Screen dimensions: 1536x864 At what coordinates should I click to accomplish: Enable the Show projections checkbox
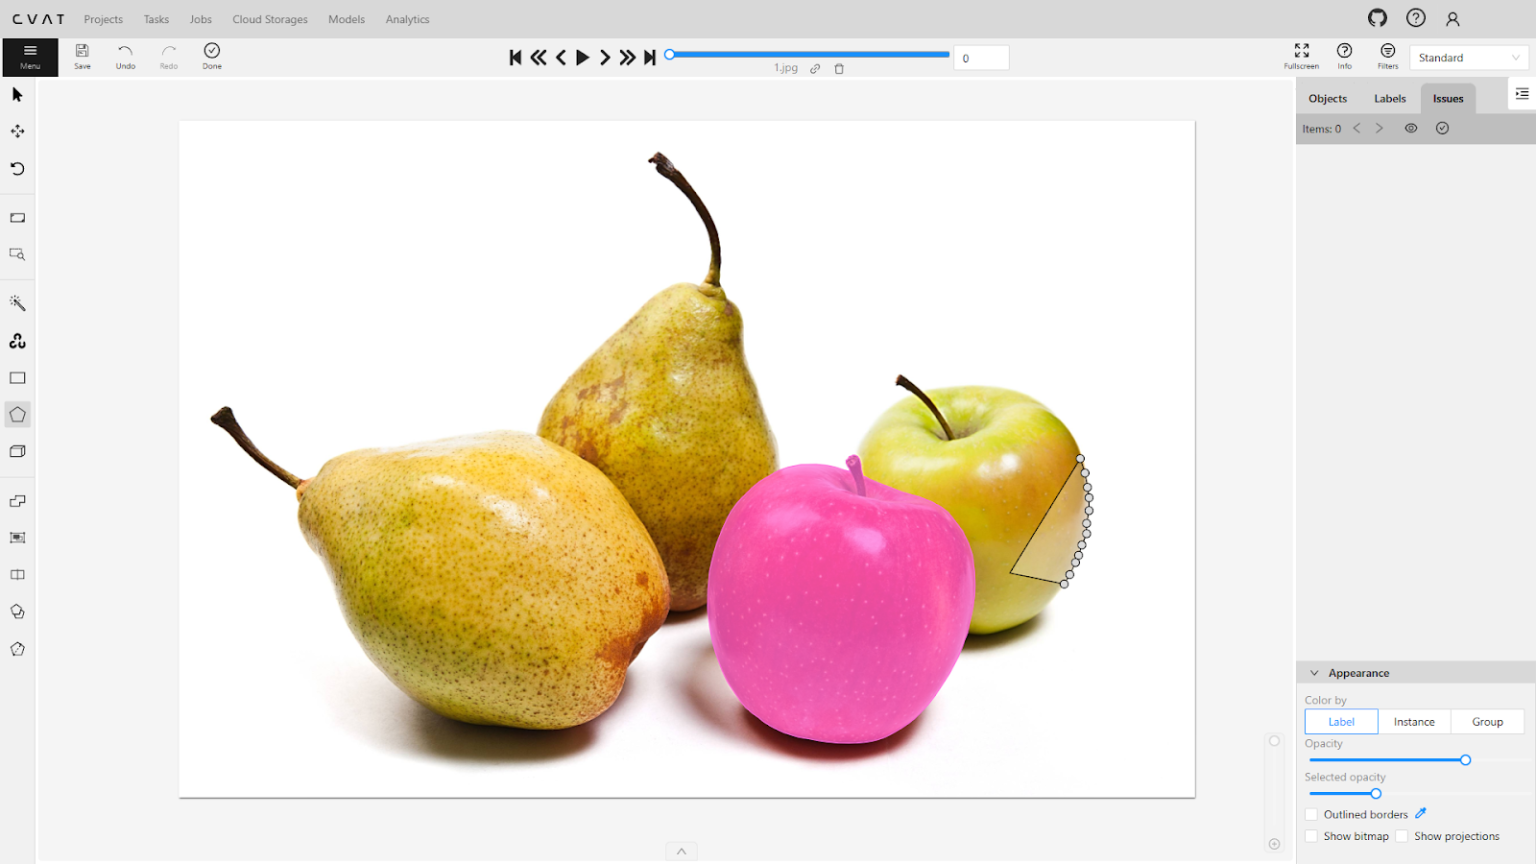tap(1402, 837)
